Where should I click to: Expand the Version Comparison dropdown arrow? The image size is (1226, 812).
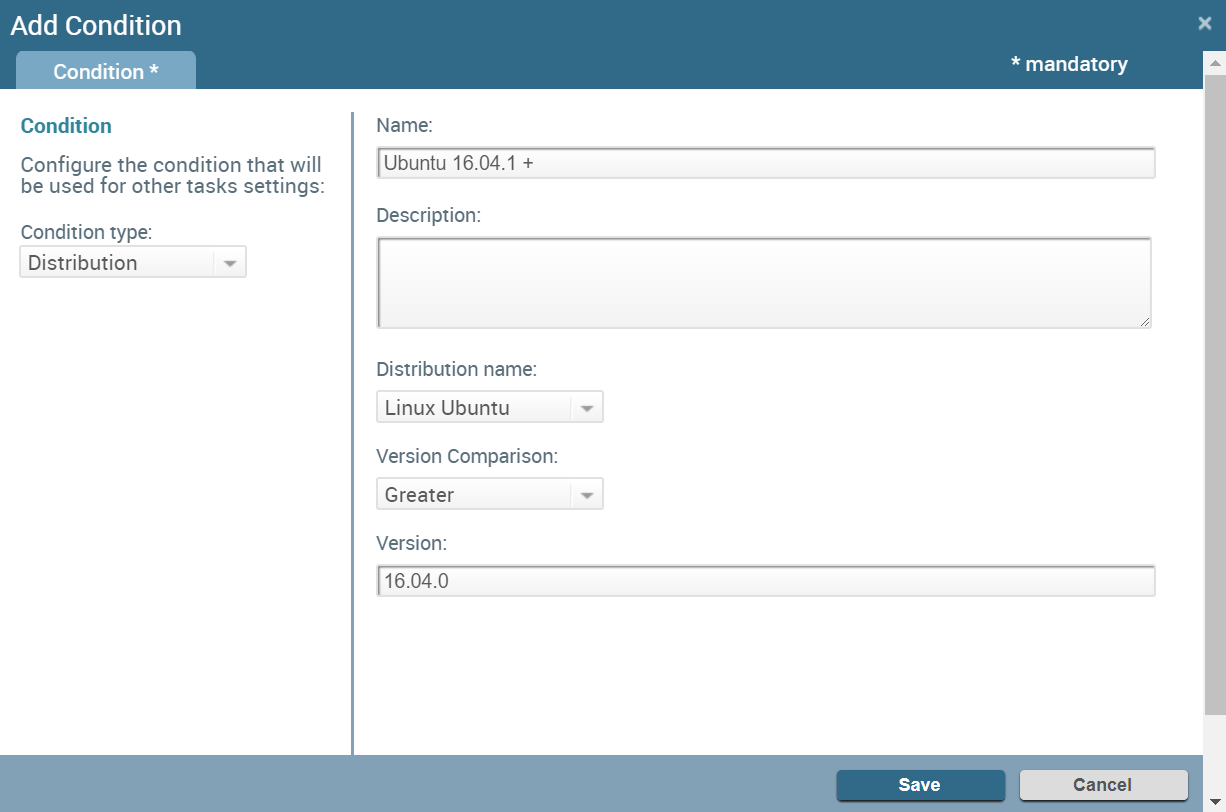(x=587, y=495)
